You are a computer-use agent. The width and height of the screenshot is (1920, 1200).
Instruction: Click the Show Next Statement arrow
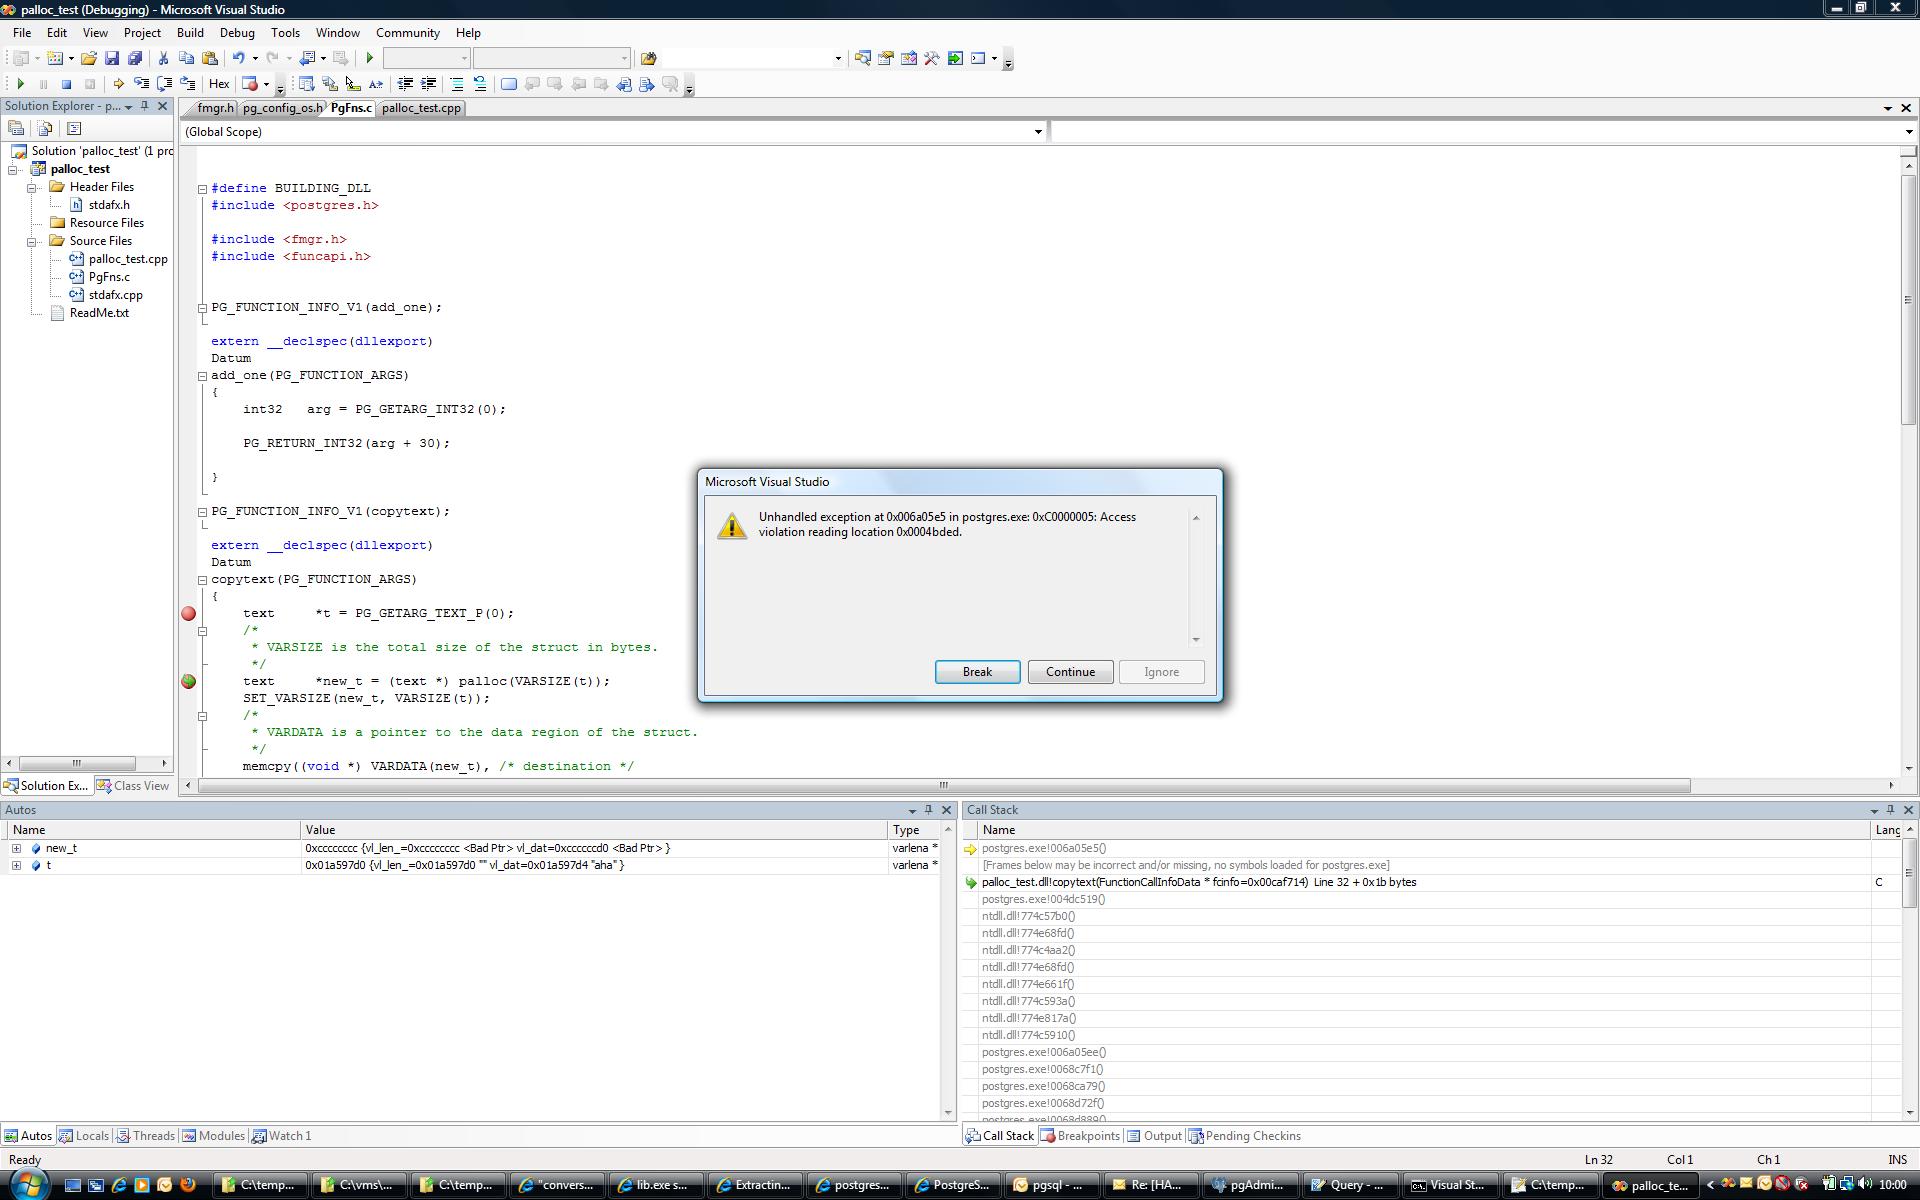click(118, 85)
